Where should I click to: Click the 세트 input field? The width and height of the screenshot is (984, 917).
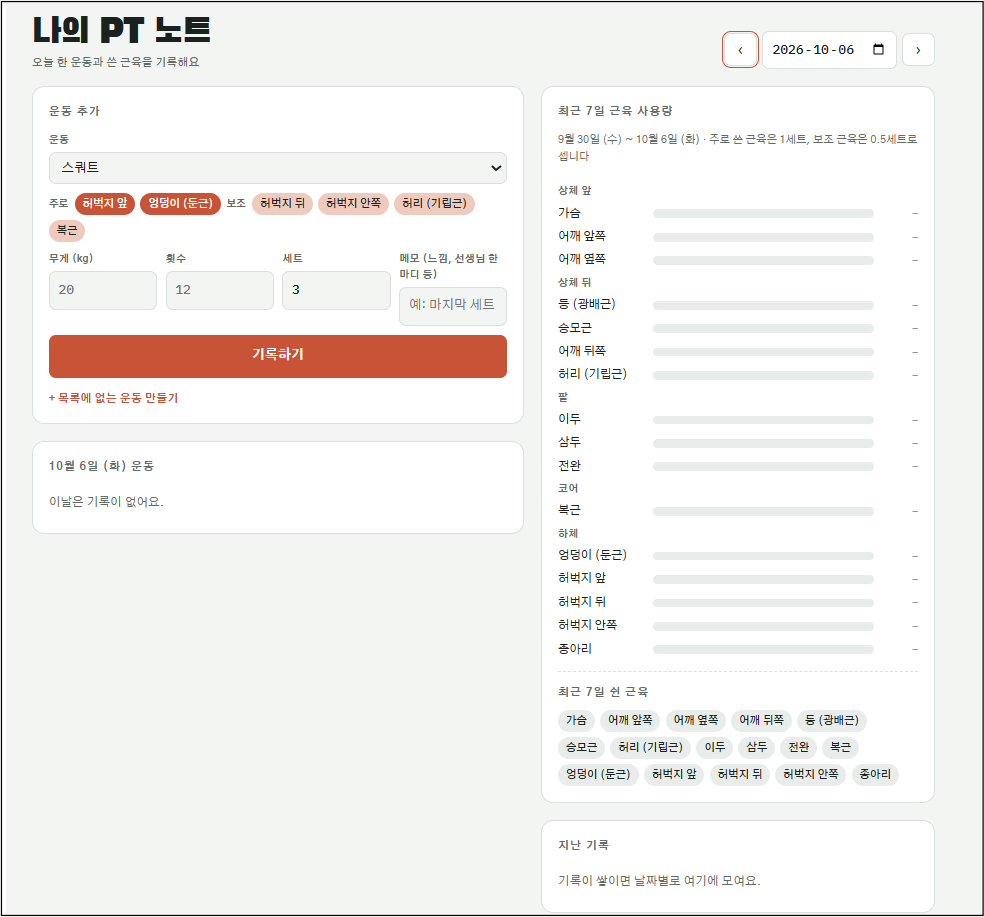[336, 290]
